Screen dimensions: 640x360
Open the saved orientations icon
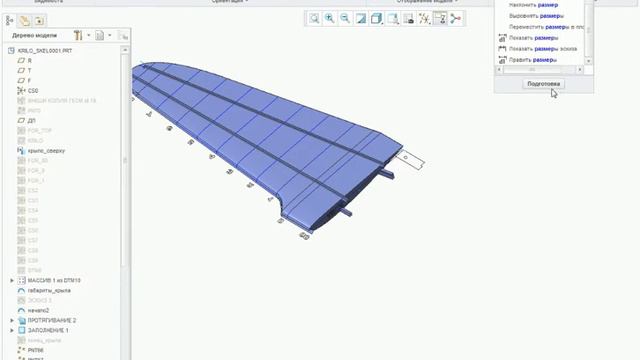[x=392, y=18]
